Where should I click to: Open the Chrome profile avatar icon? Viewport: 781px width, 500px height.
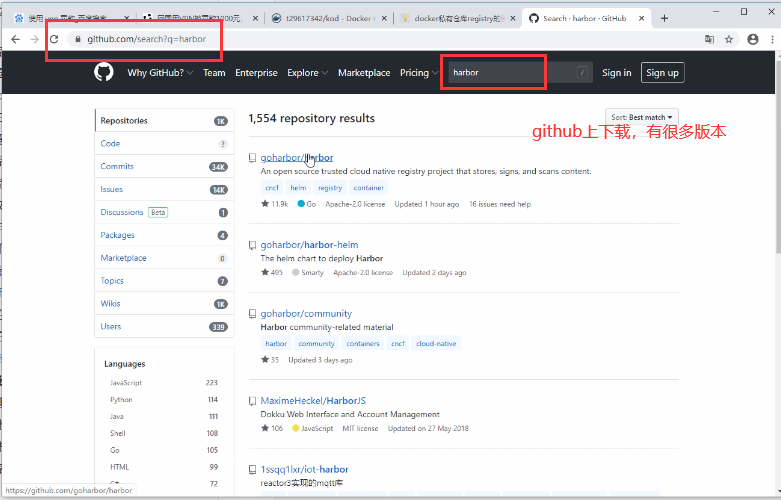tap(753, 39)
